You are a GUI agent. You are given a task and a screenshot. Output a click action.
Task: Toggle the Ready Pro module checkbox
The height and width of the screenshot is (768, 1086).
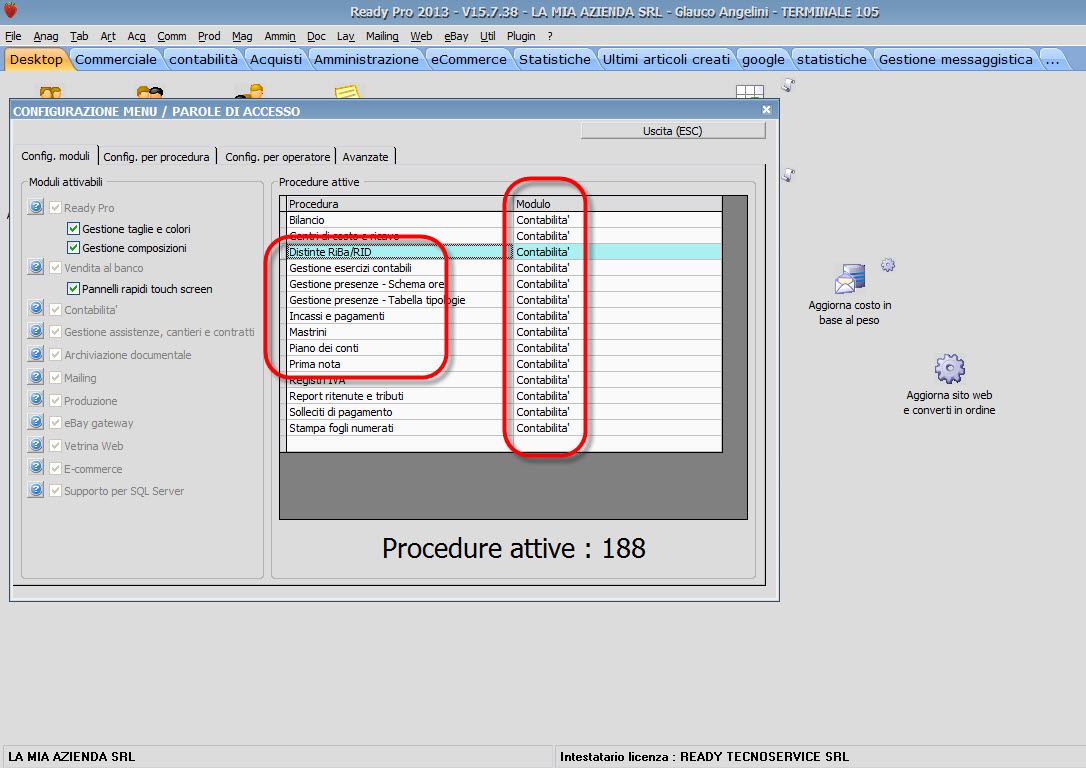(55, 207)
